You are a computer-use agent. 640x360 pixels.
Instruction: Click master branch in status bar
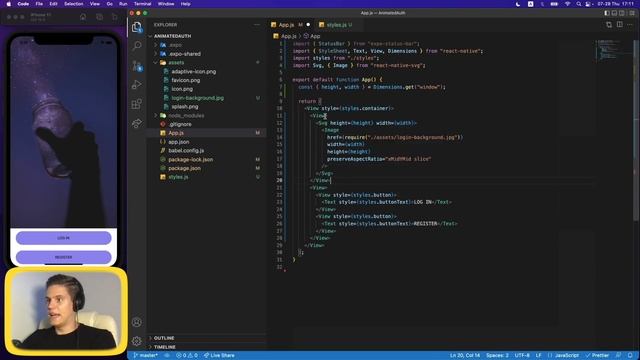[x=146, y=356]
